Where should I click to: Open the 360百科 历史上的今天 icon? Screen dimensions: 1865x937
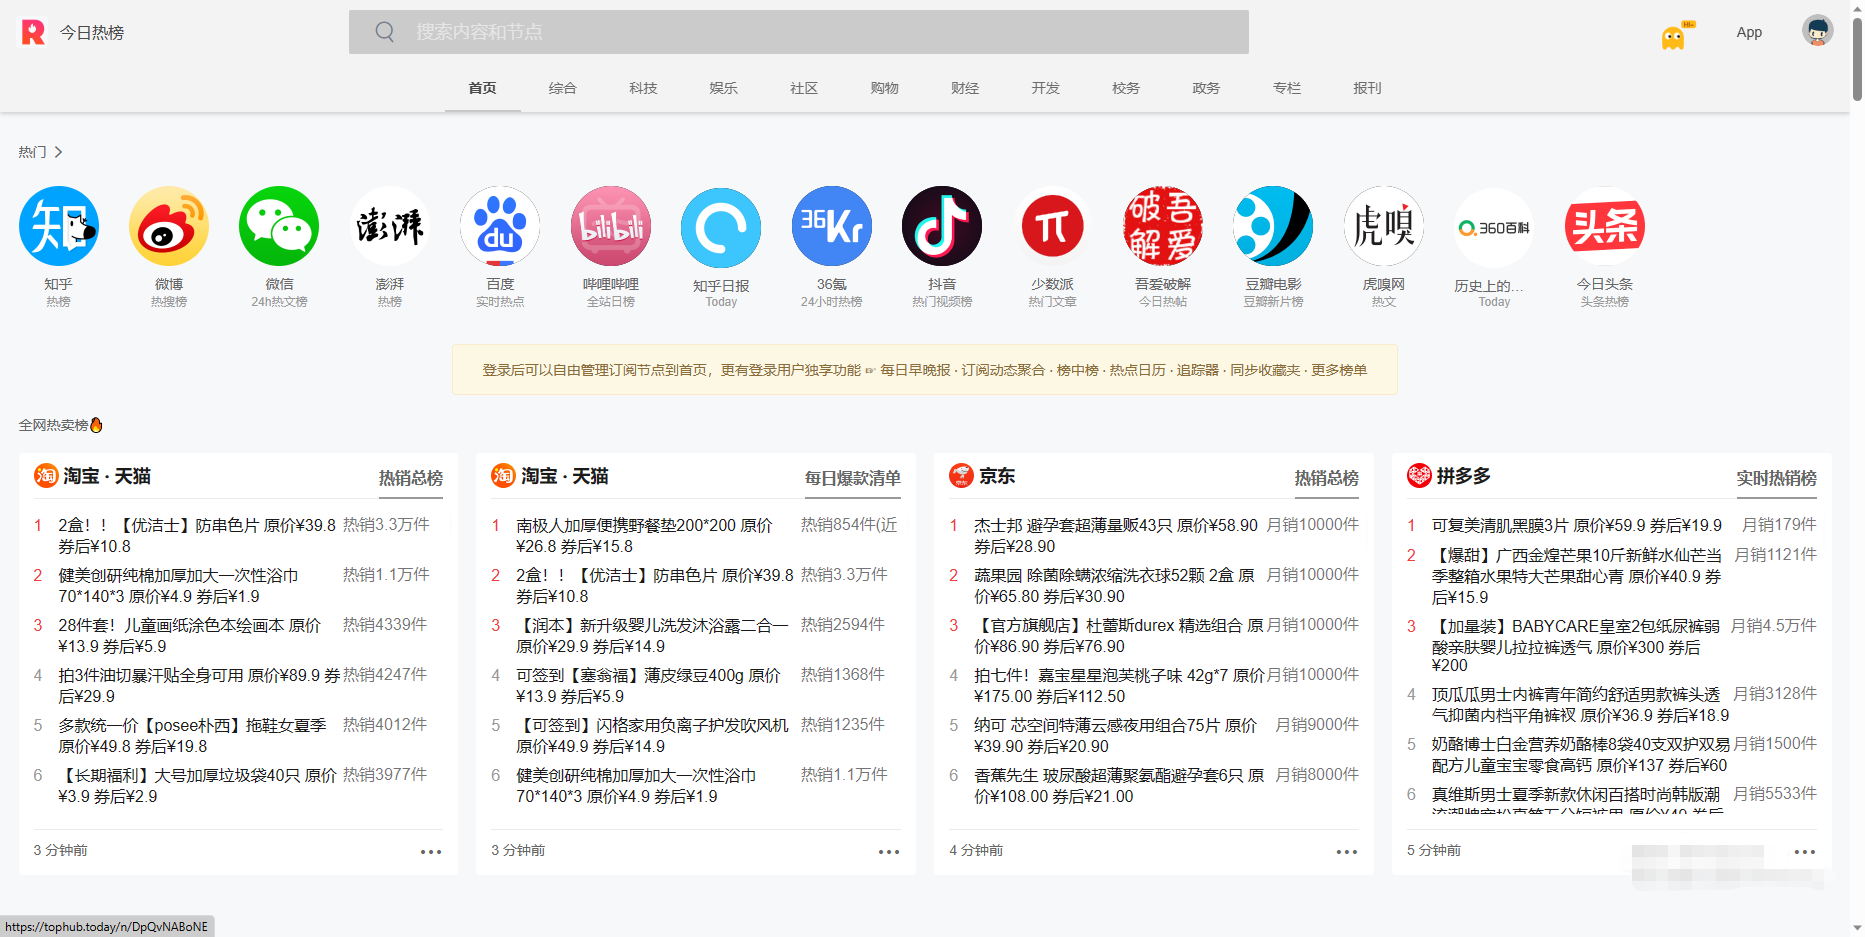1494,228
